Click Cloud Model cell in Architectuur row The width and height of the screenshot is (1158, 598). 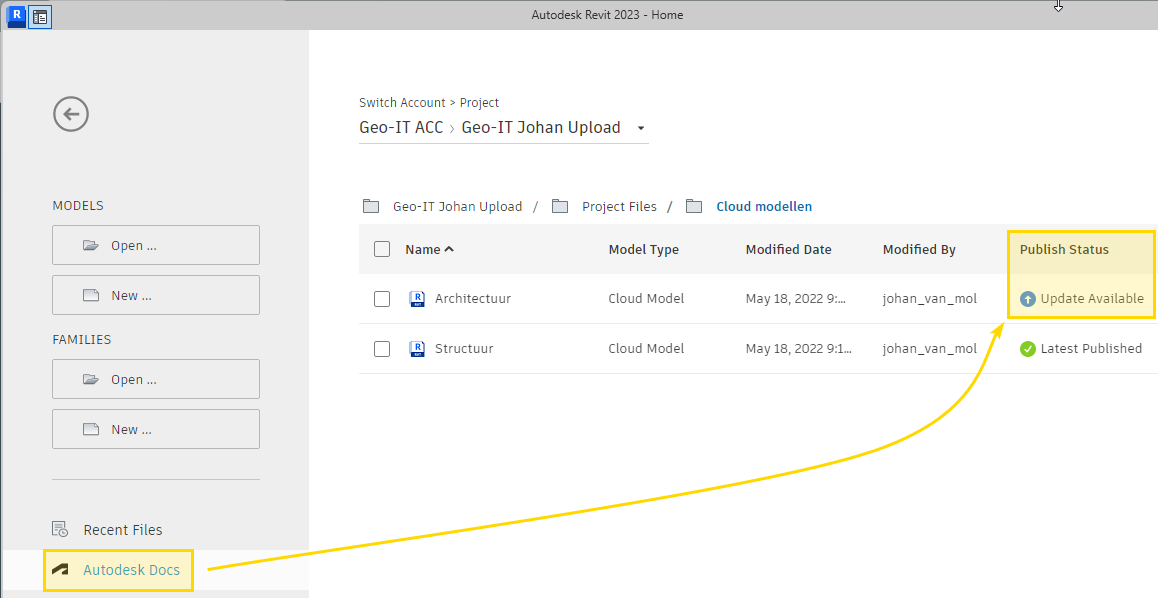coord(646,298)
